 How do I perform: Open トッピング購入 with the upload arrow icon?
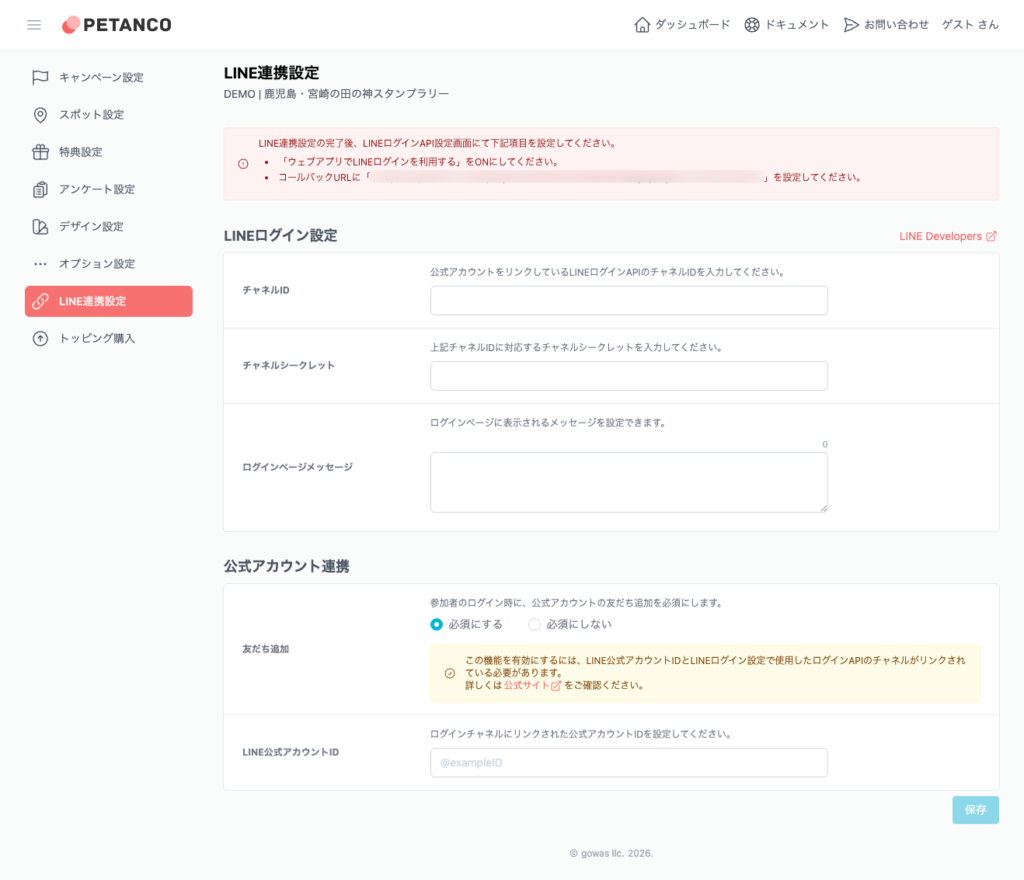pyautogui.click(x=39, y=338)
